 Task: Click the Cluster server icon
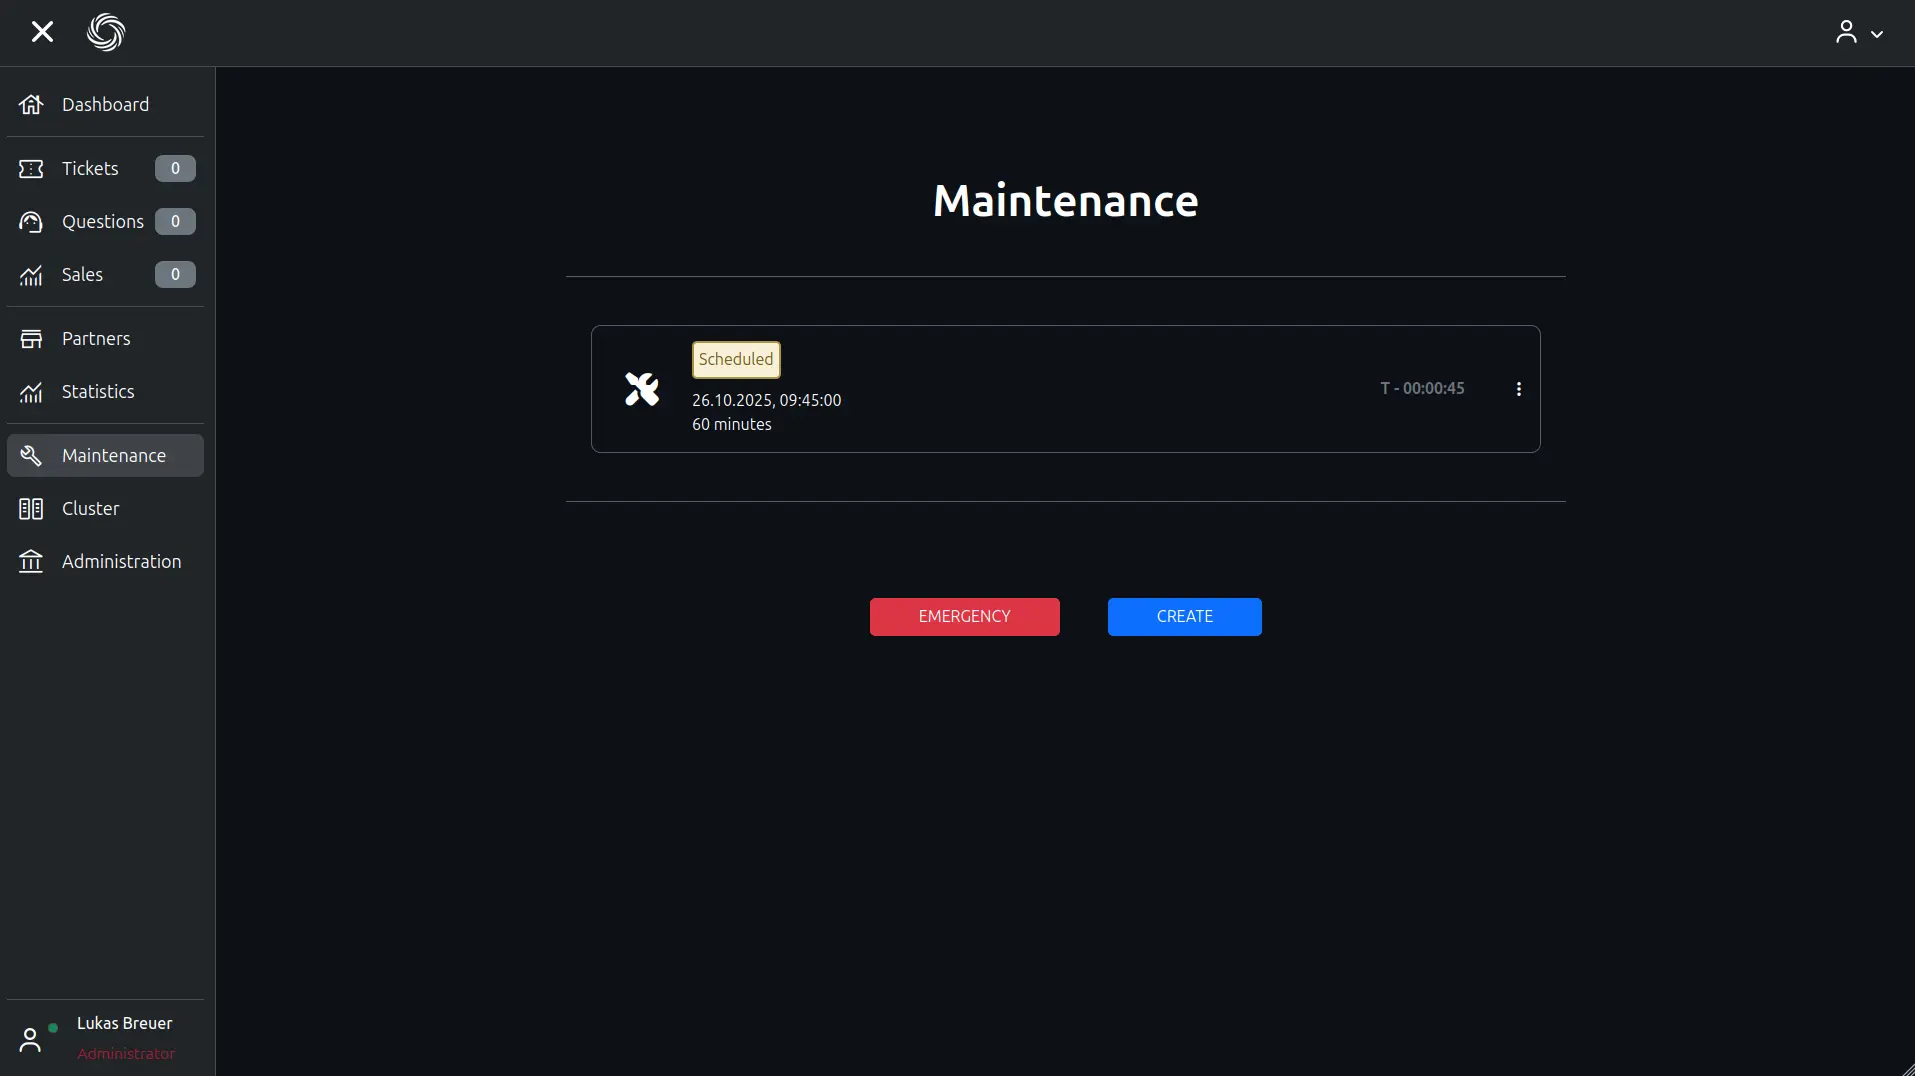pyautogui.click(x=31, y=509)
